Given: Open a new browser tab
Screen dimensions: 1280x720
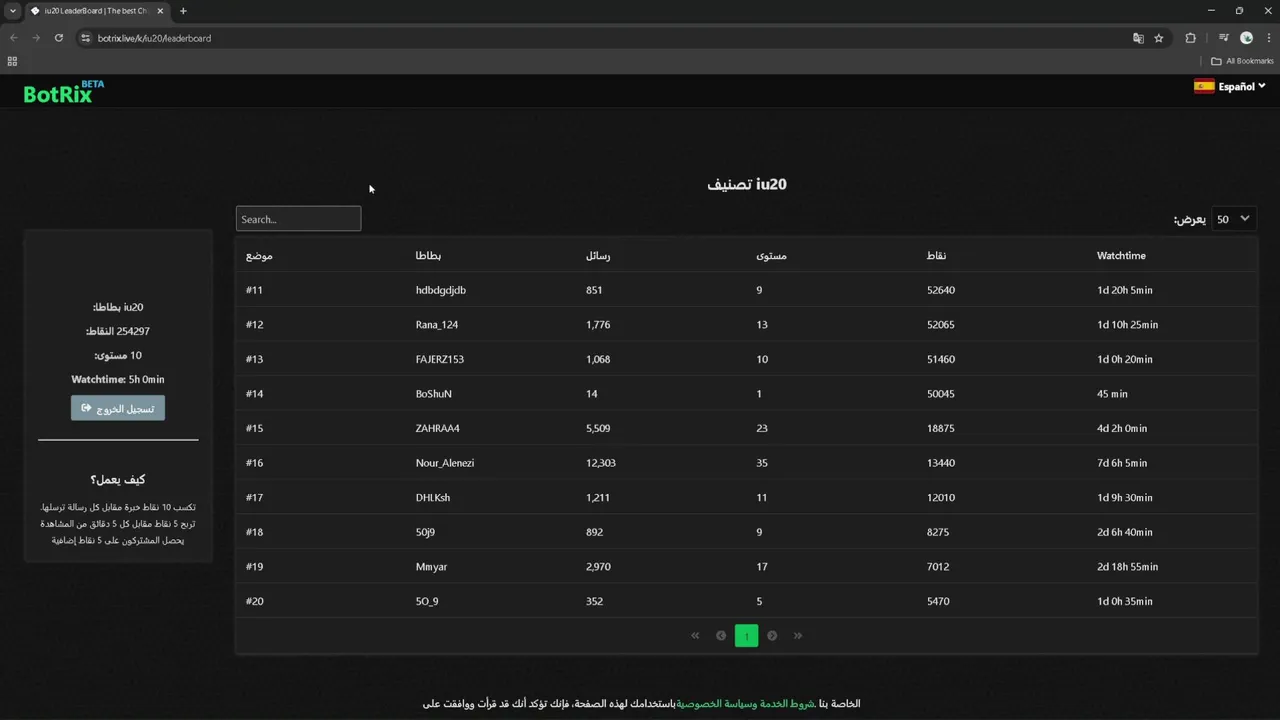Looking at the screenshot, I should tap(183, 11).
